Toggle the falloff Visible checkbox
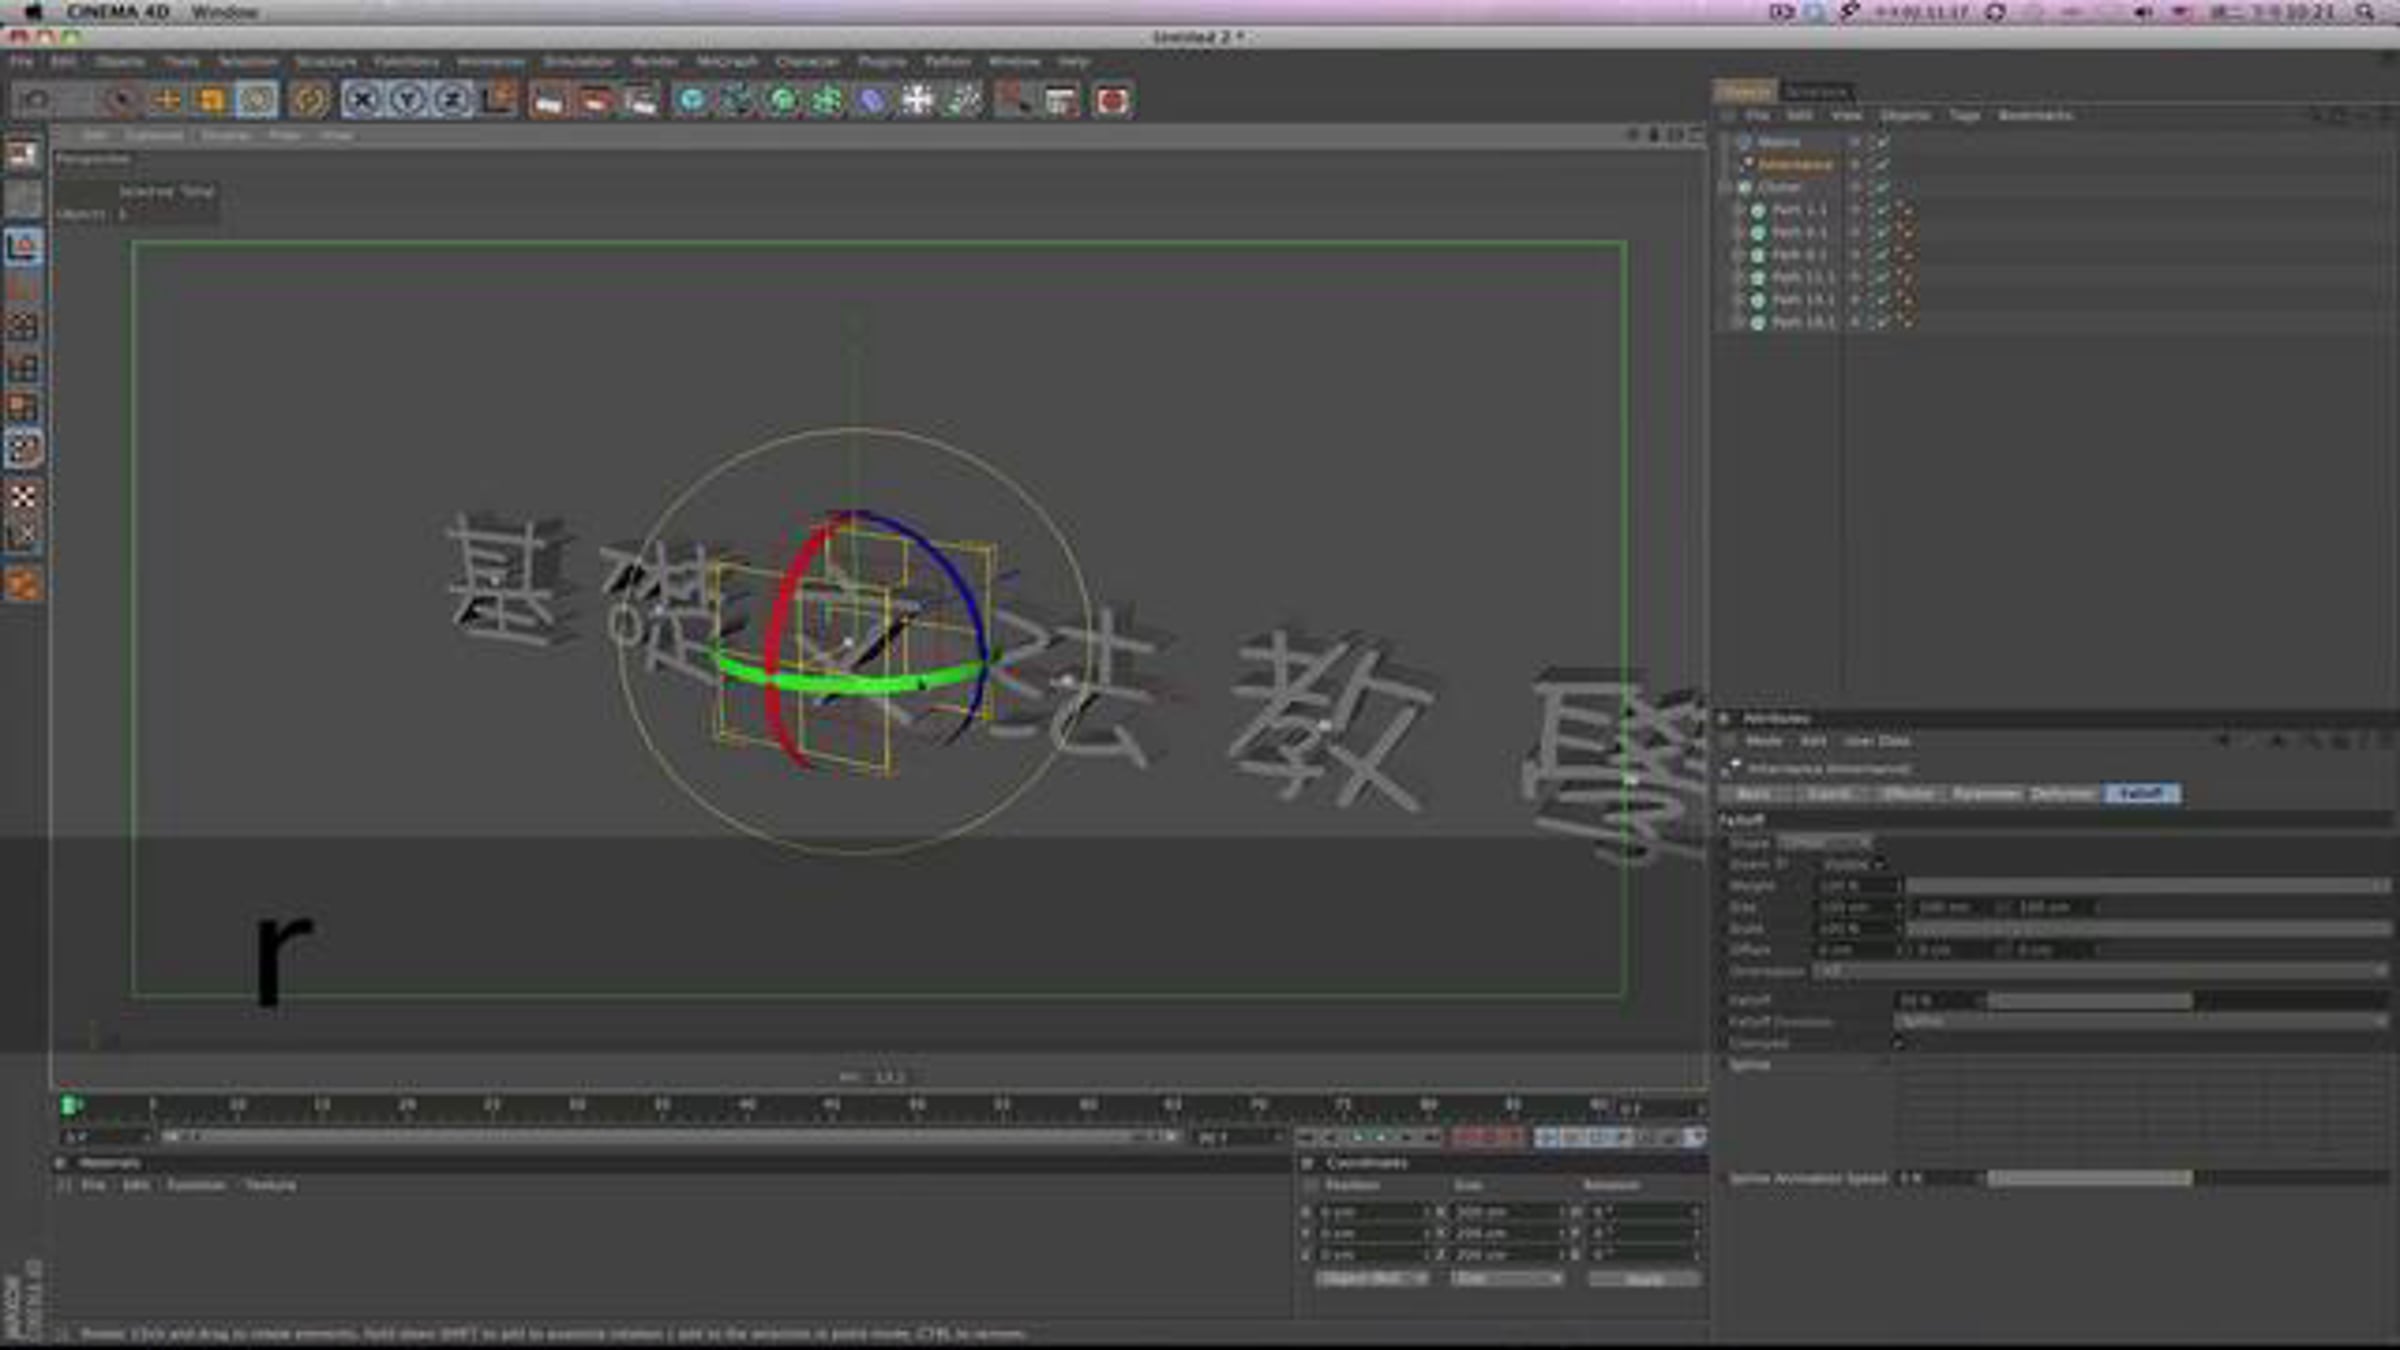2400x1350 pixels. point(1881,864)
